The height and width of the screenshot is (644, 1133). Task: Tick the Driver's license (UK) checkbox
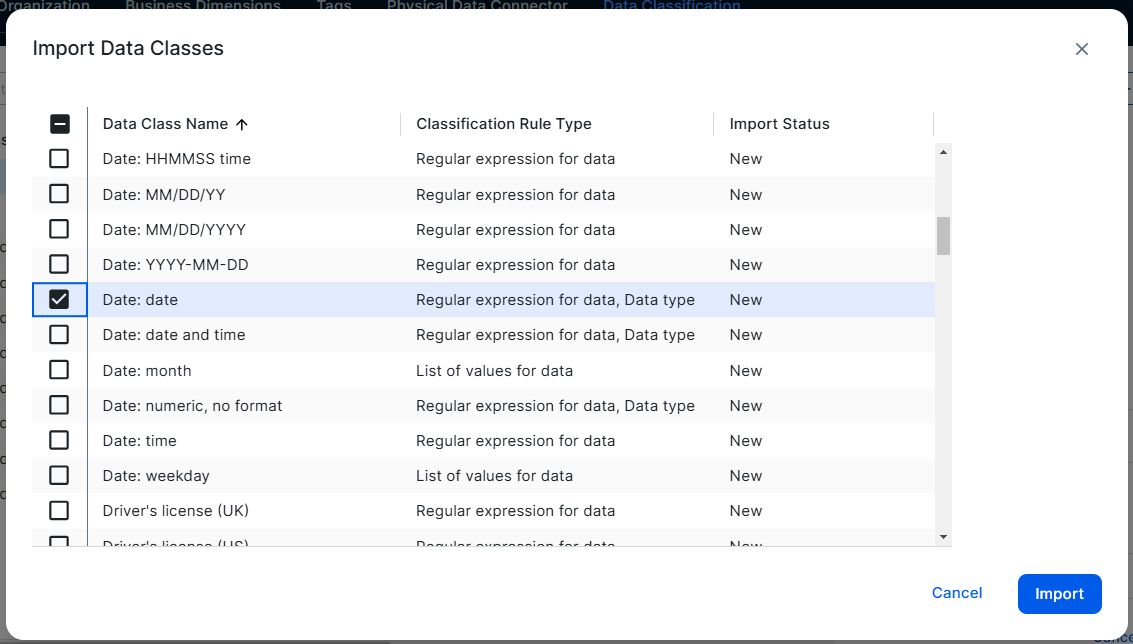[59, 510]
